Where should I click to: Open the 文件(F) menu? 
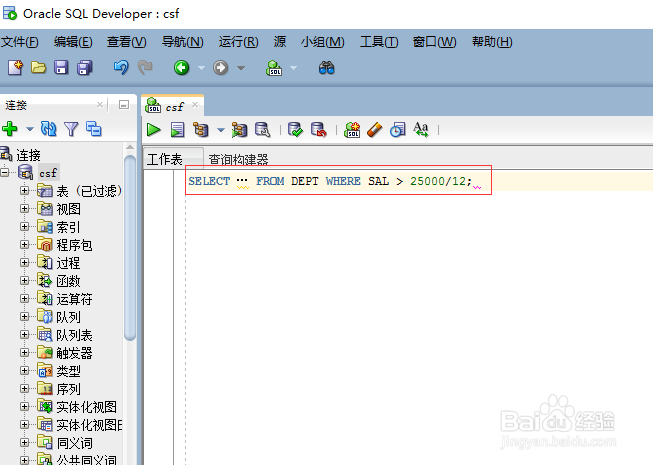[20, 42]
